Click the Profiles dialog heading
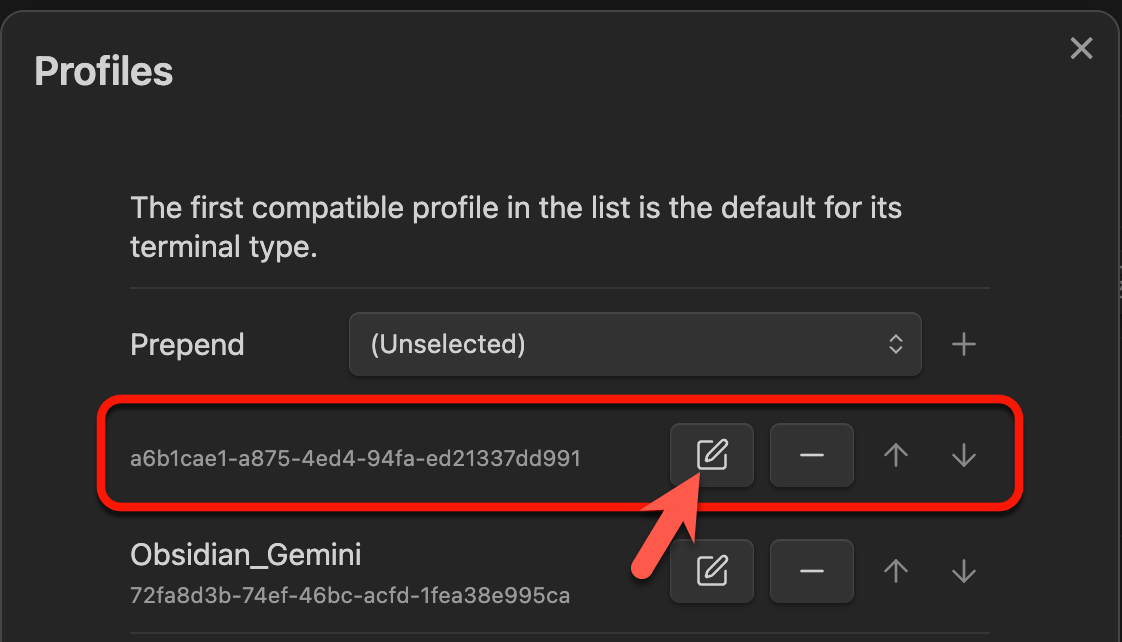1122x642 pixels. coord(104,72)
